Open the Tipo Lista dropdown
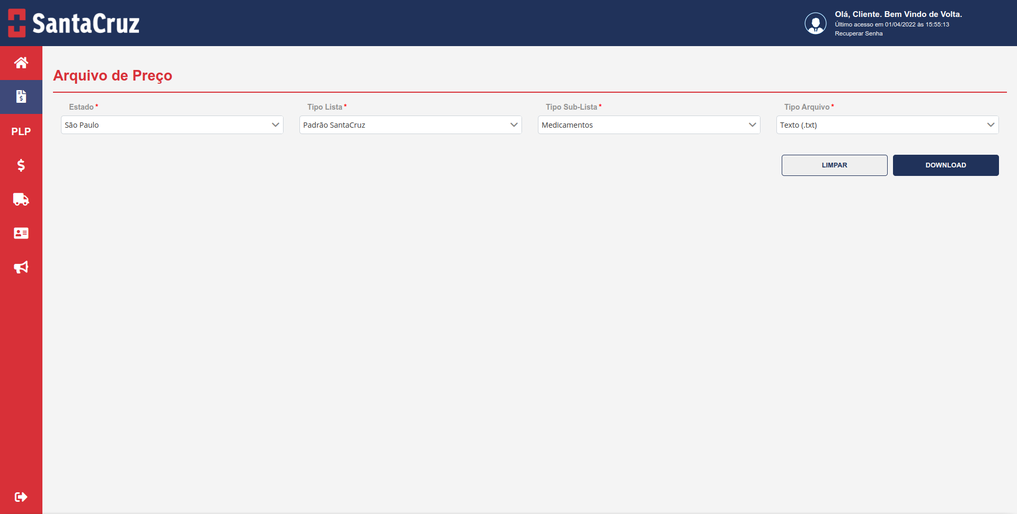The image size is (1017, 514). [410, 125]
